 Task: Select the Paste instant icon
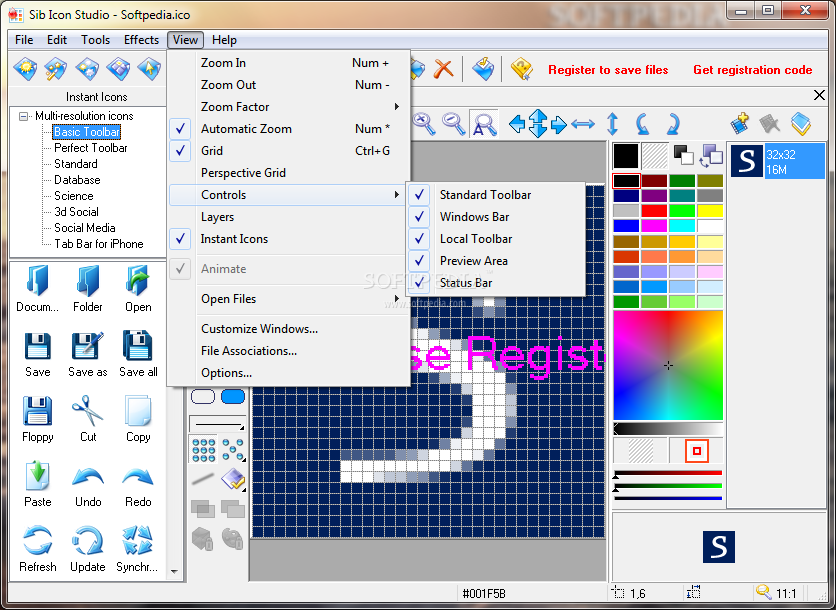click(37, 484)
